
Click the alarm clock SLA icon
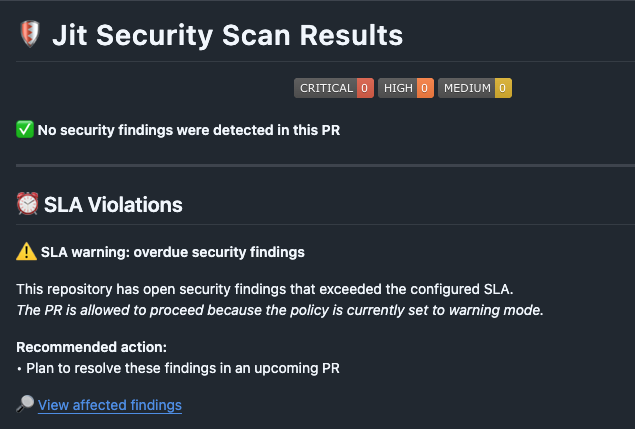(x=28, y=204)
